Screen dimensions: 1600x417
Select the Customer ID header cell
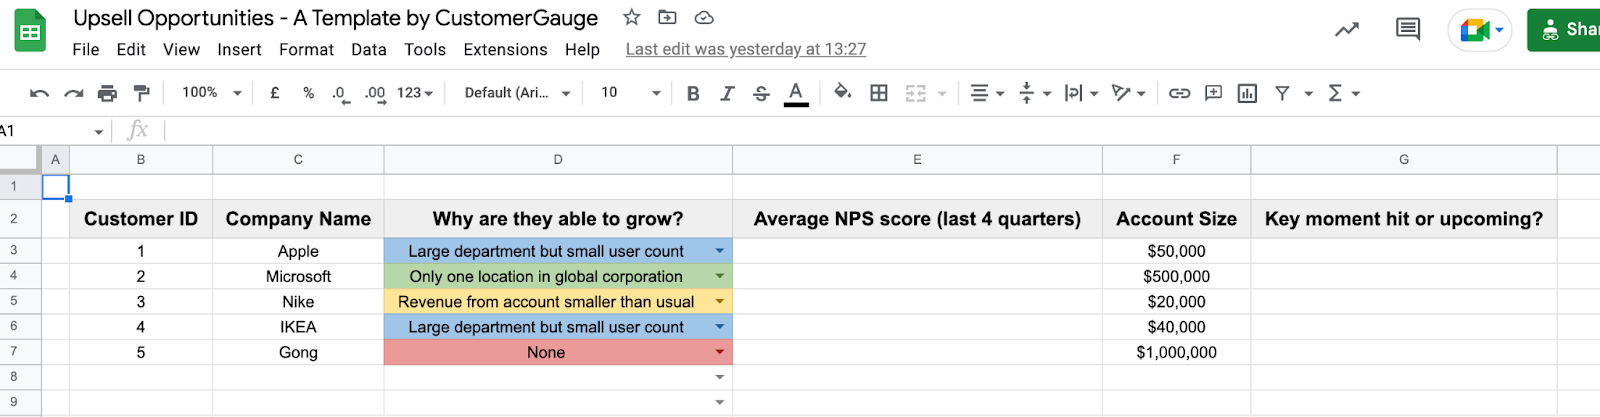pos(141,219)
